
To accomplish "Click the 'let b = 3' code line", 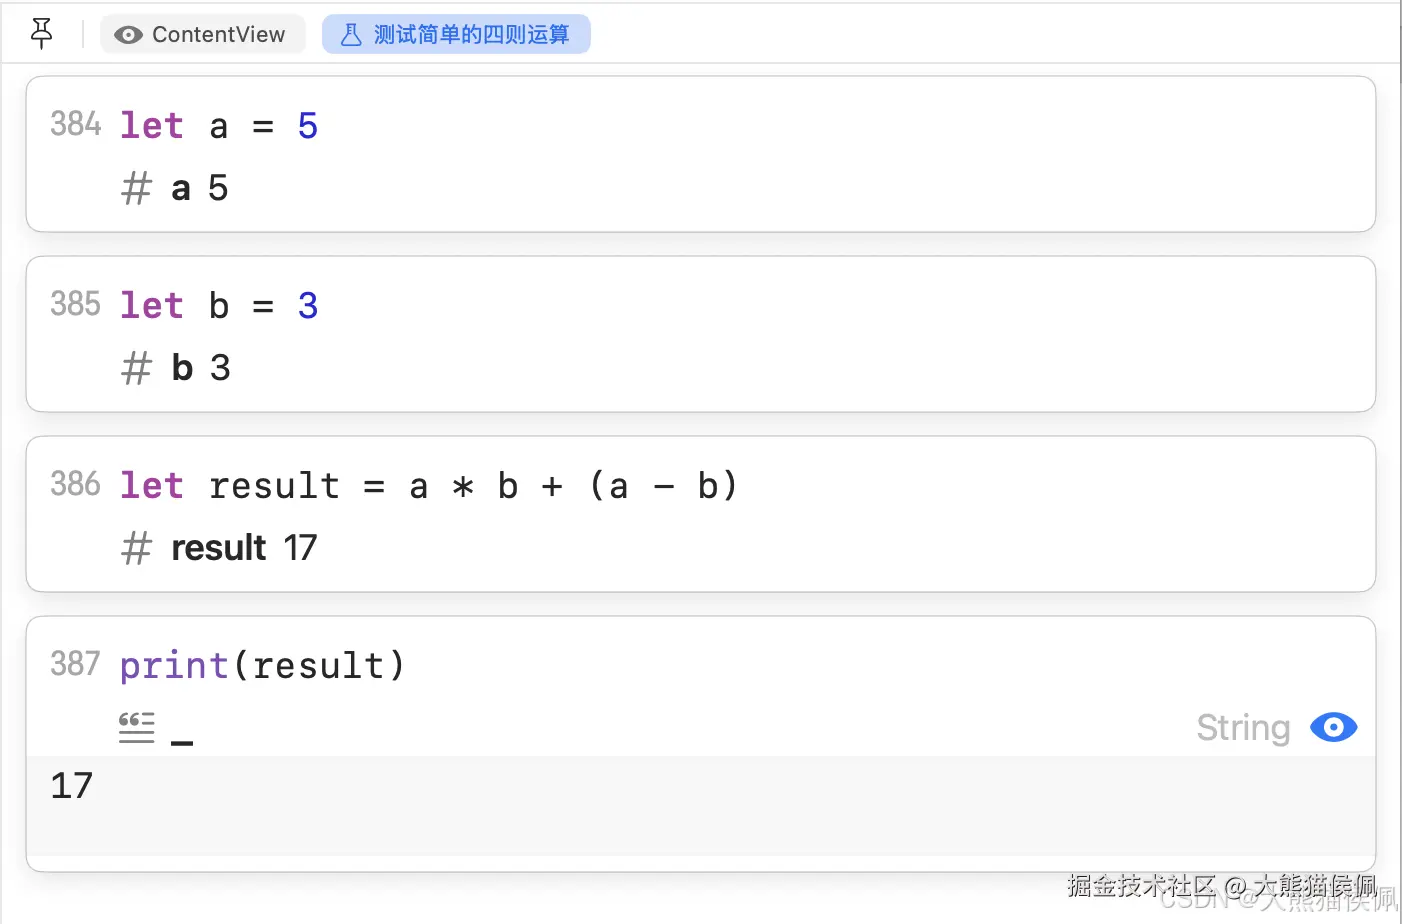I will pyautogui.click(x=219, y=306).
